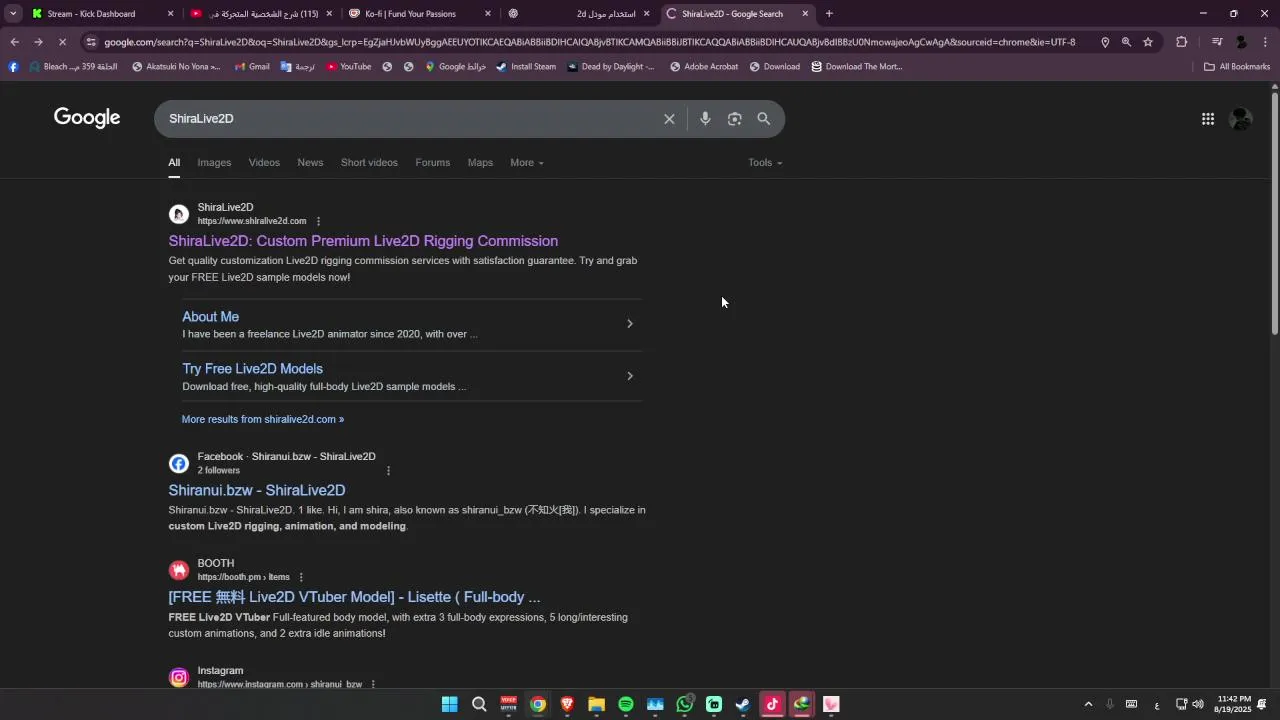Switch to the Short videos tab
Image resolution: width=1280 pixels, height=720 pixels.
tap(369, 163)
